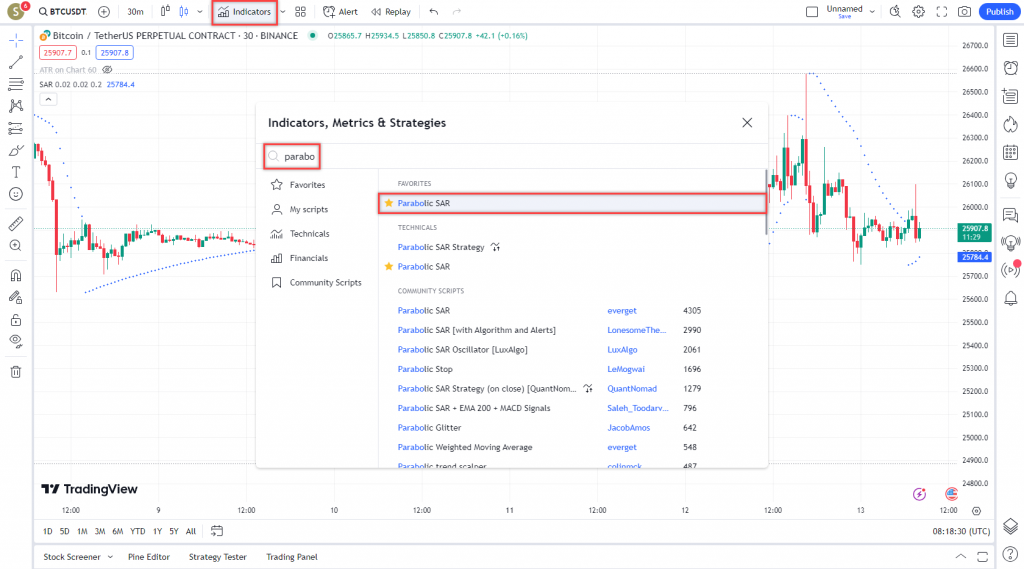This screenshot has width=1024, height=569.
Task: Select Community Scripts category
Action: (x=317, y=283)
